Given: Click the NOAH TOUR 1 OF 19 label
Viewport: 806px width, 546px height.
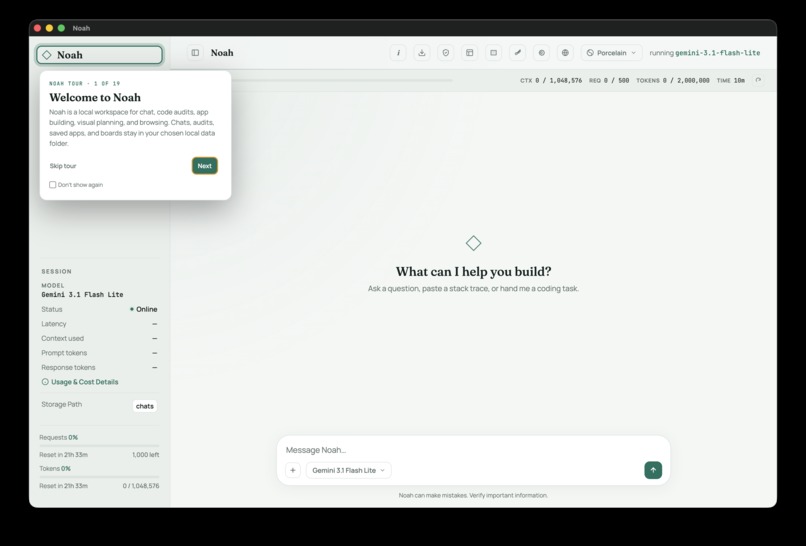Looking at the screenshot, I should (85, 83).
